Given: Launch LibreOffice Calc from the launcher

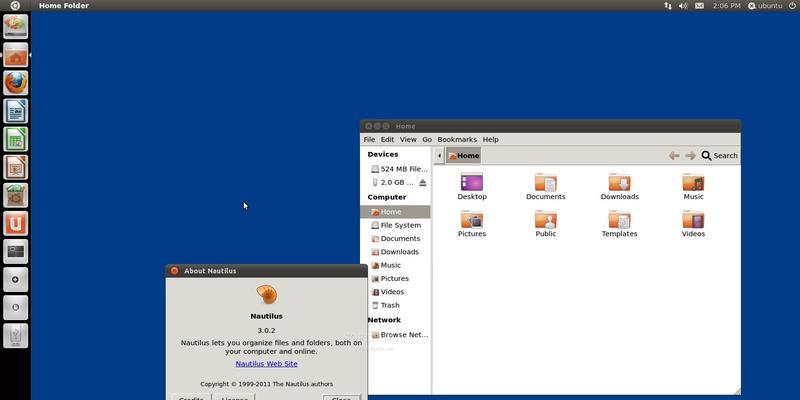Looking at the screenshot, I should (16, 139).
